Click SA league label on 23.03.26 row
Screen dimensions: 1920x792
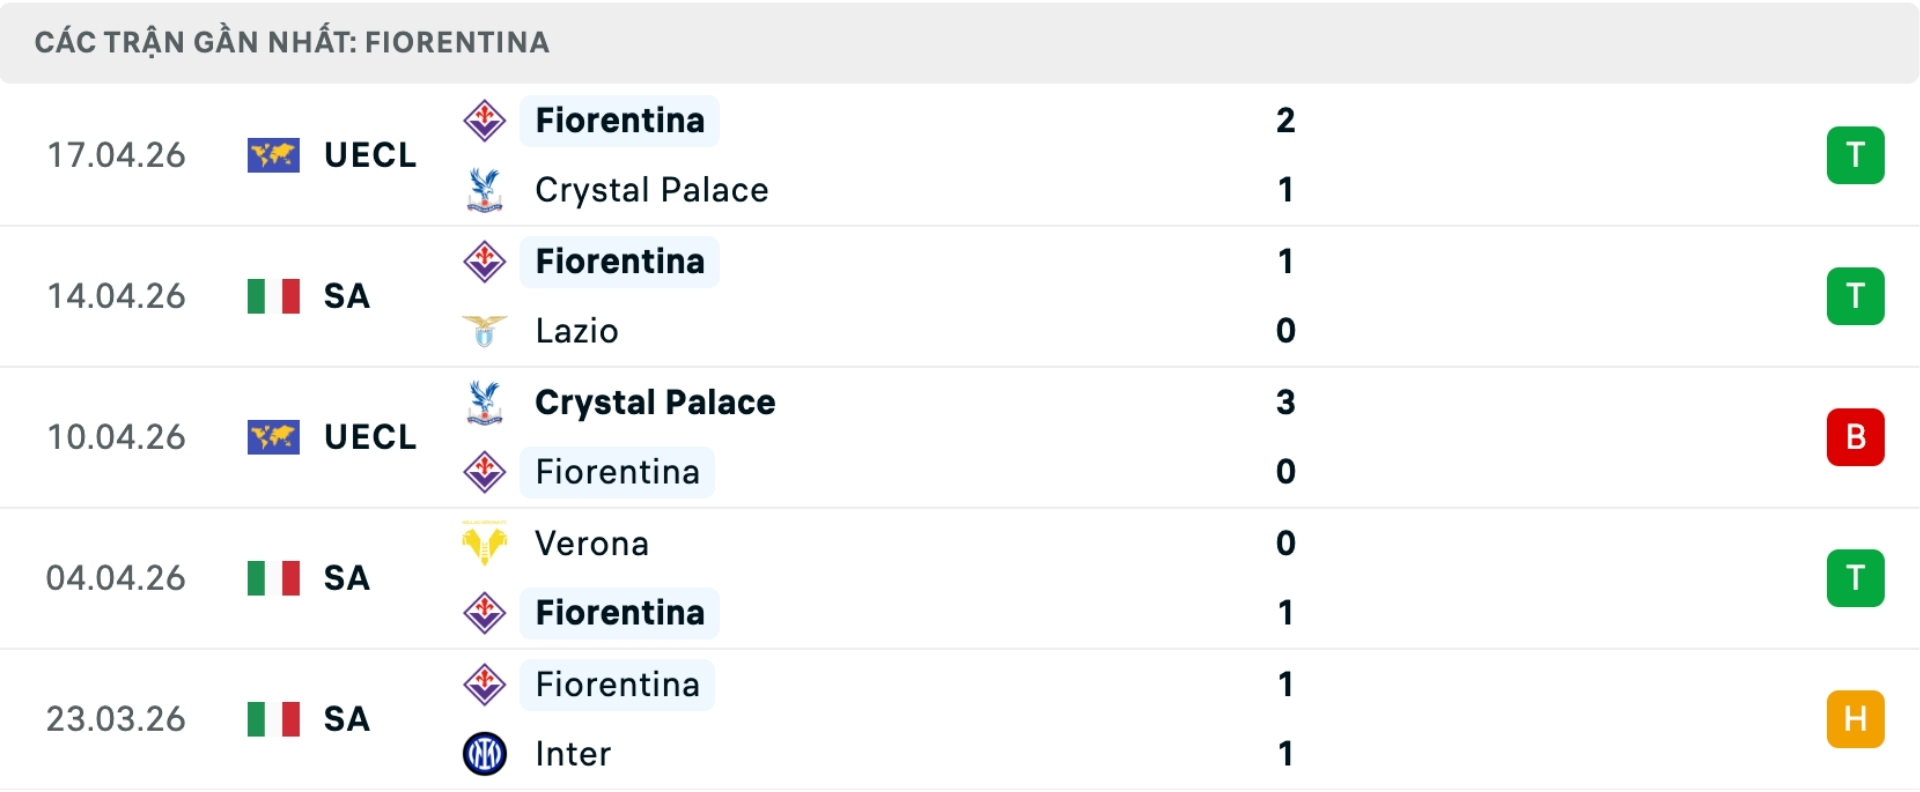(347, 719)
